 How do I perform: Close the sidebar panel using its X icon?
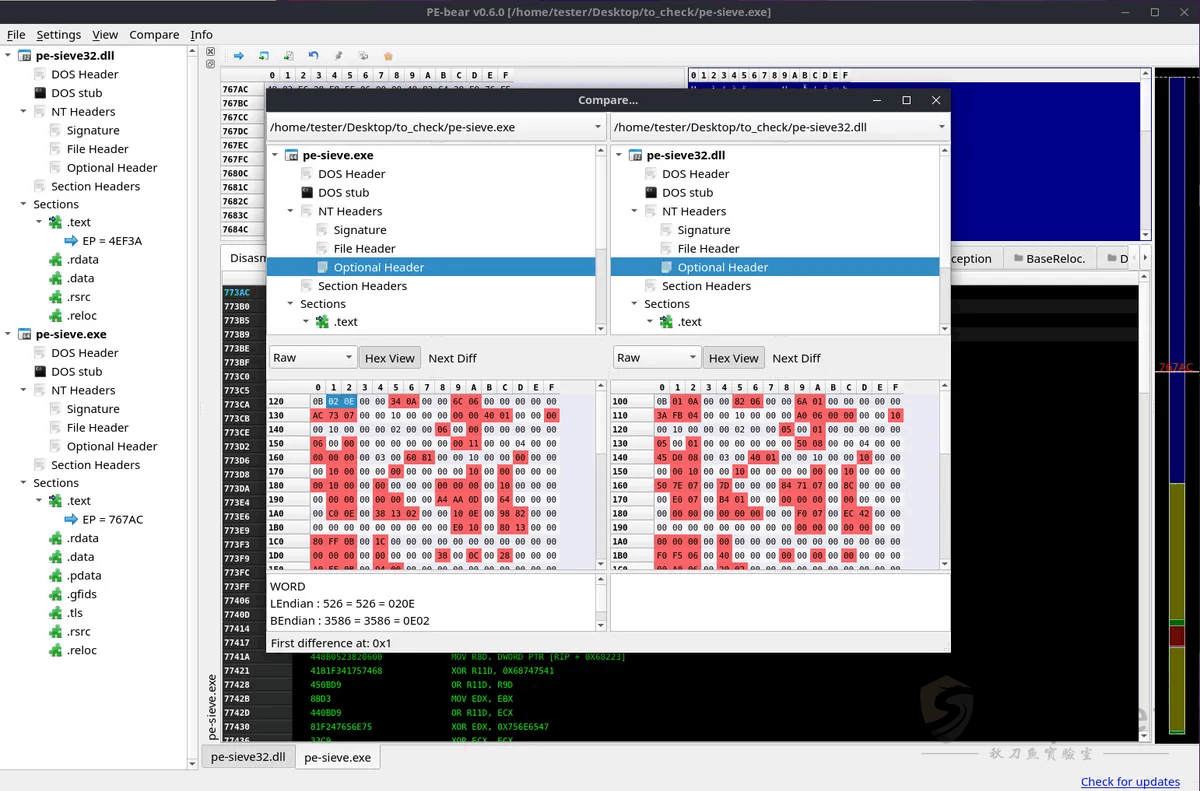[210, 51]
